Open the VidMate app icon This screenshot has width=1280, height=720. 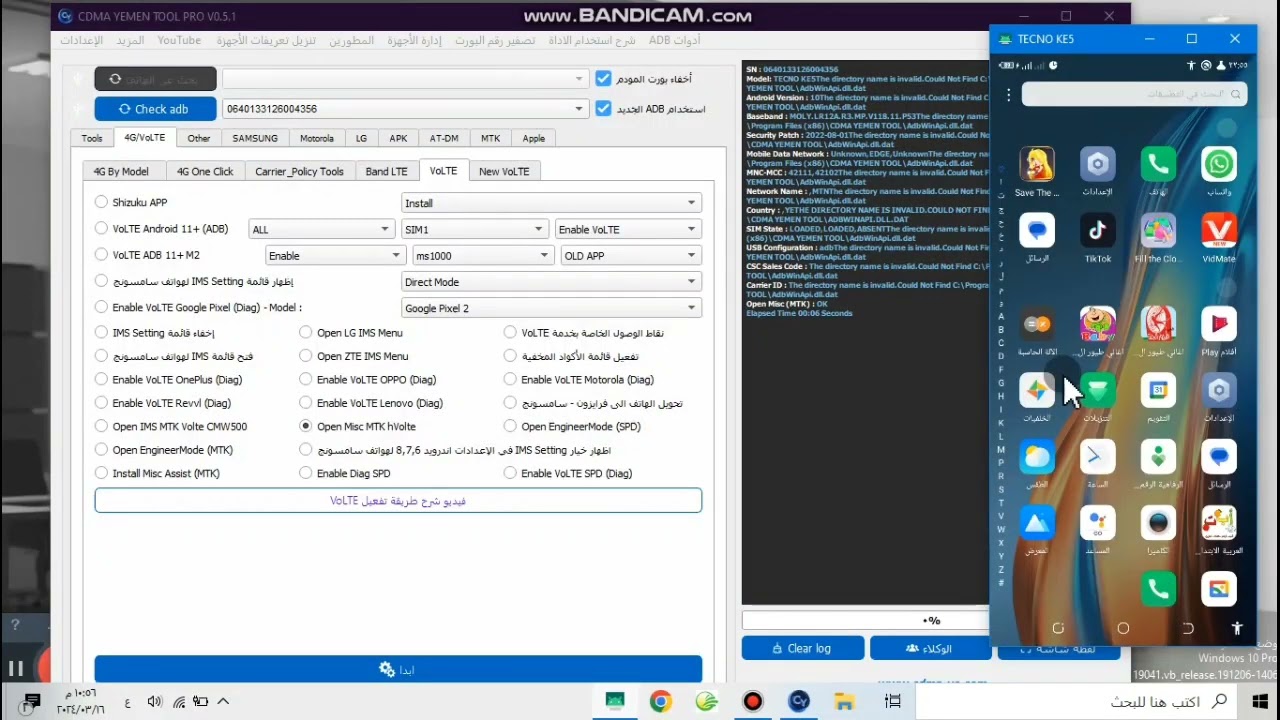1219,231
